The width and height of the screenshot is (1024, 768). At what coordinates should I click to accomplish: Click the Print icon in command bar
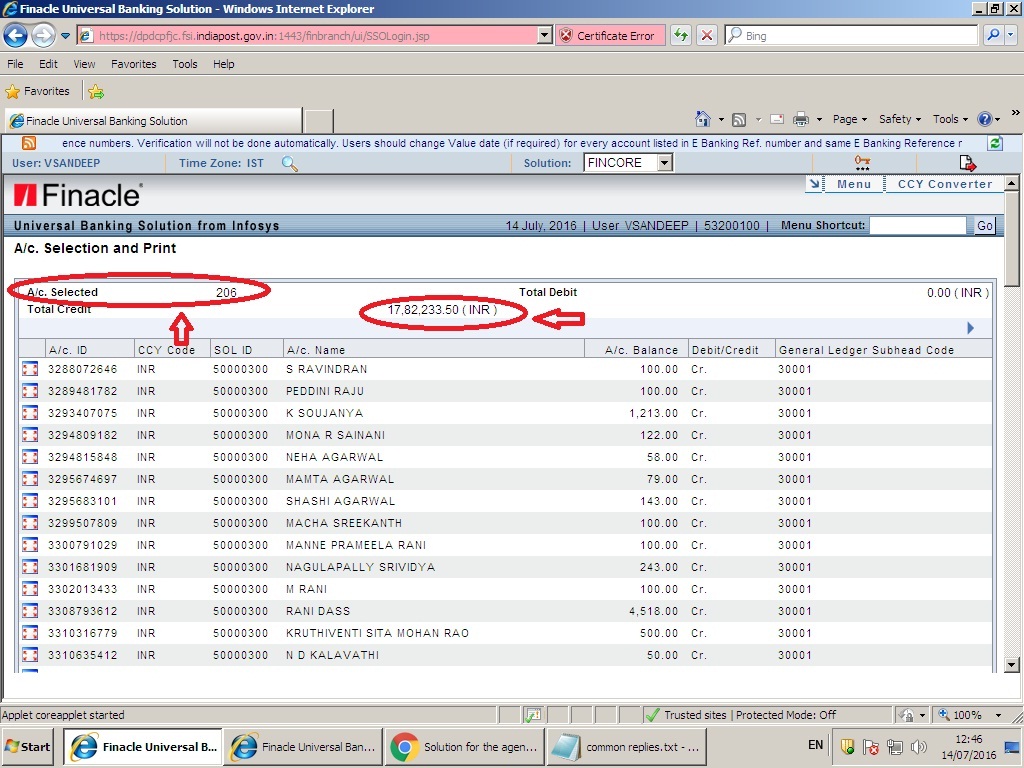click(801, 120)
